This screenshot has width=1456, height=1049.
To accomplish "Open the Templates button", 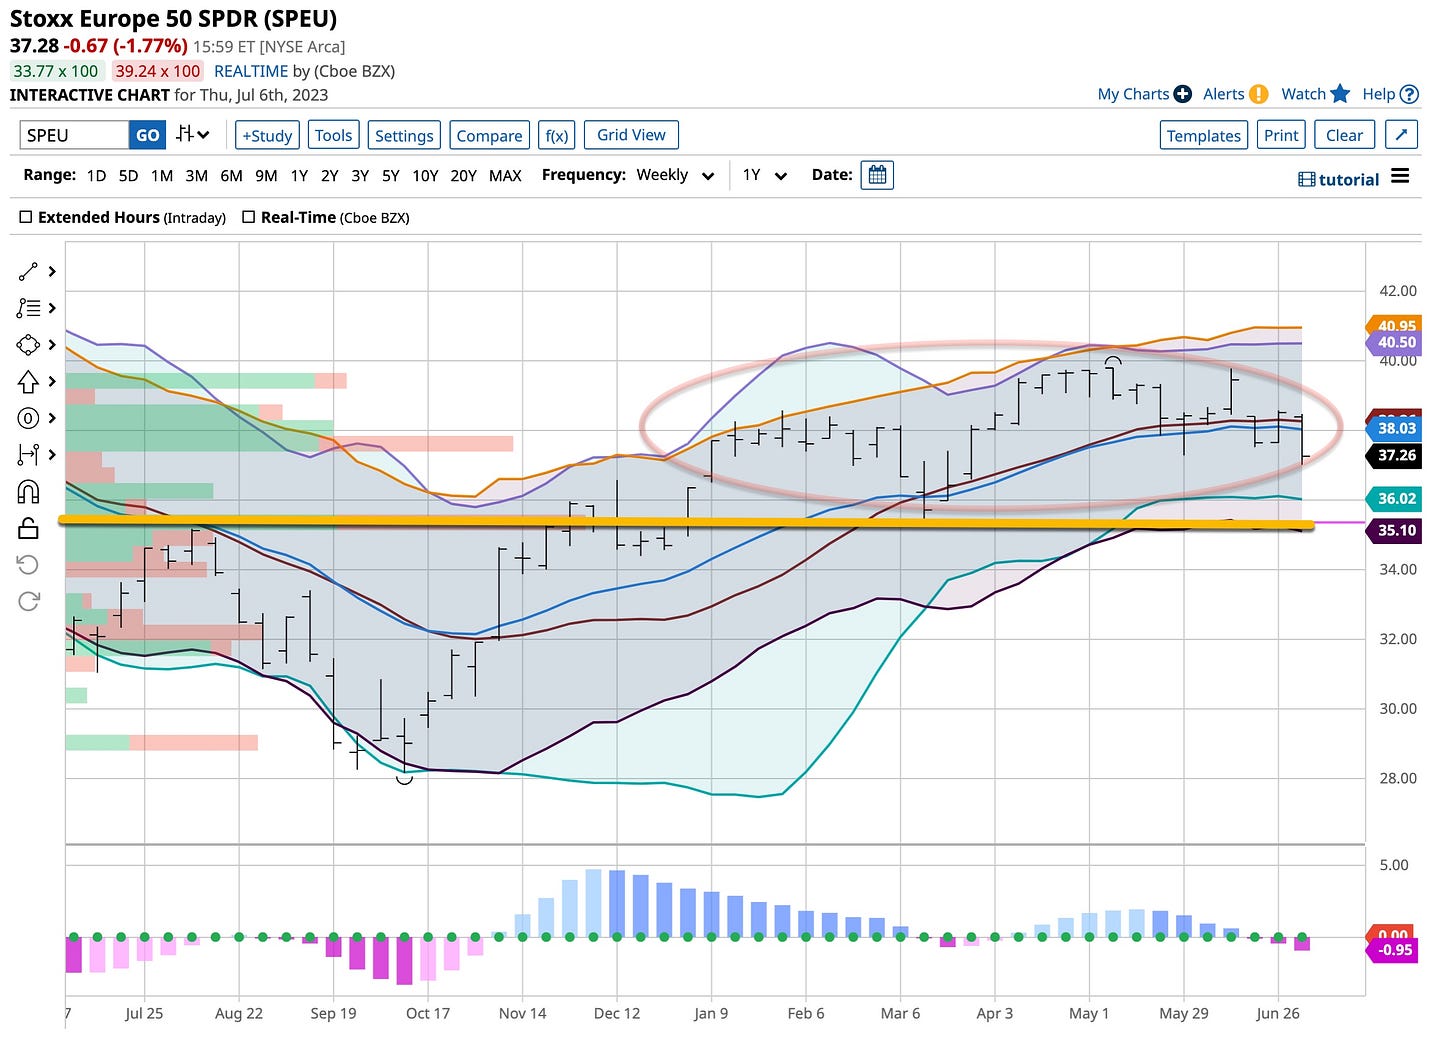I will pyautogui.click(x=1203, y=135).
